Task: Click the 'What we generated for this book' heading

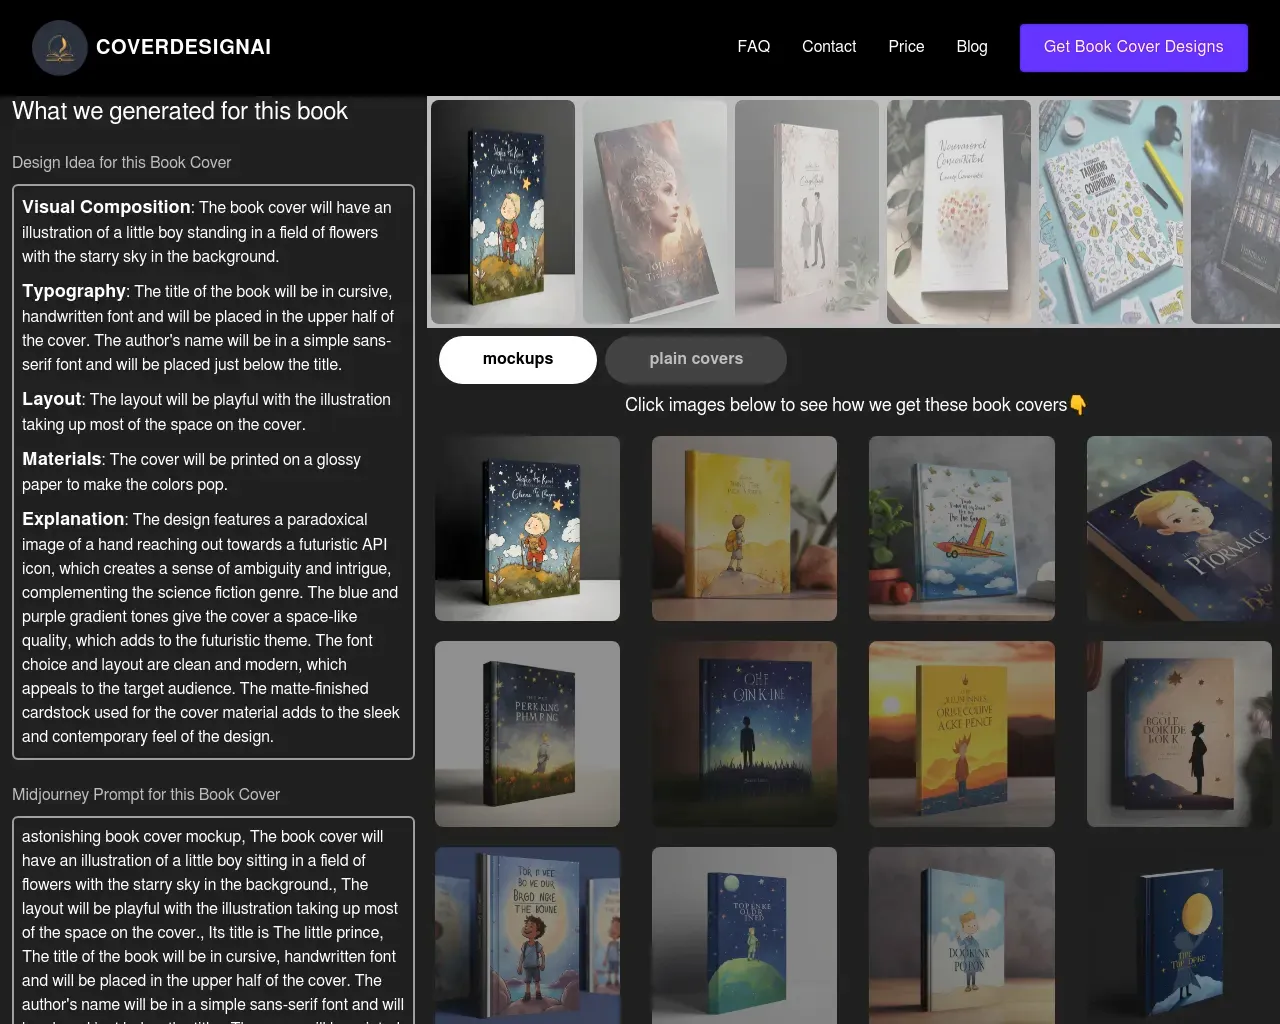Action: click(180, 111)
